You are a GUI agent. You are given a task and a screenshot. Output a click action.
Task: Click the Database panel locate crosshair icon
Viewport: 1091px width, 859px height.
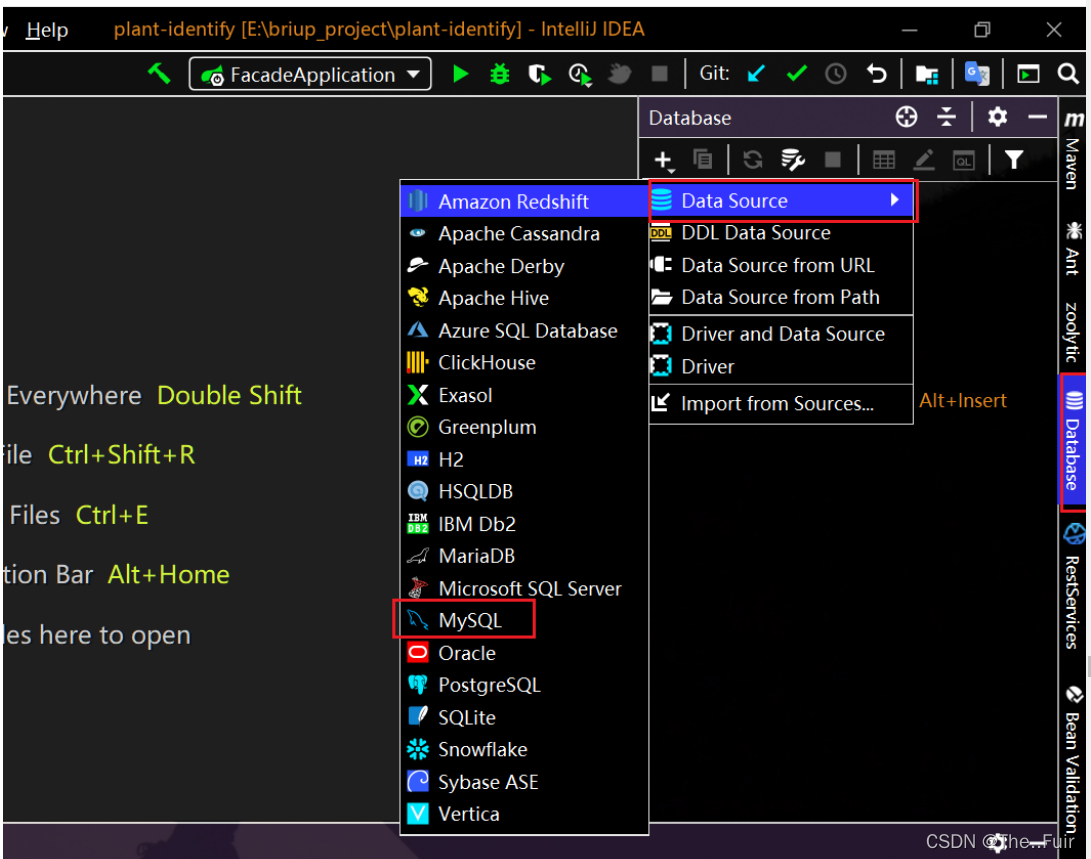(906, 117)
